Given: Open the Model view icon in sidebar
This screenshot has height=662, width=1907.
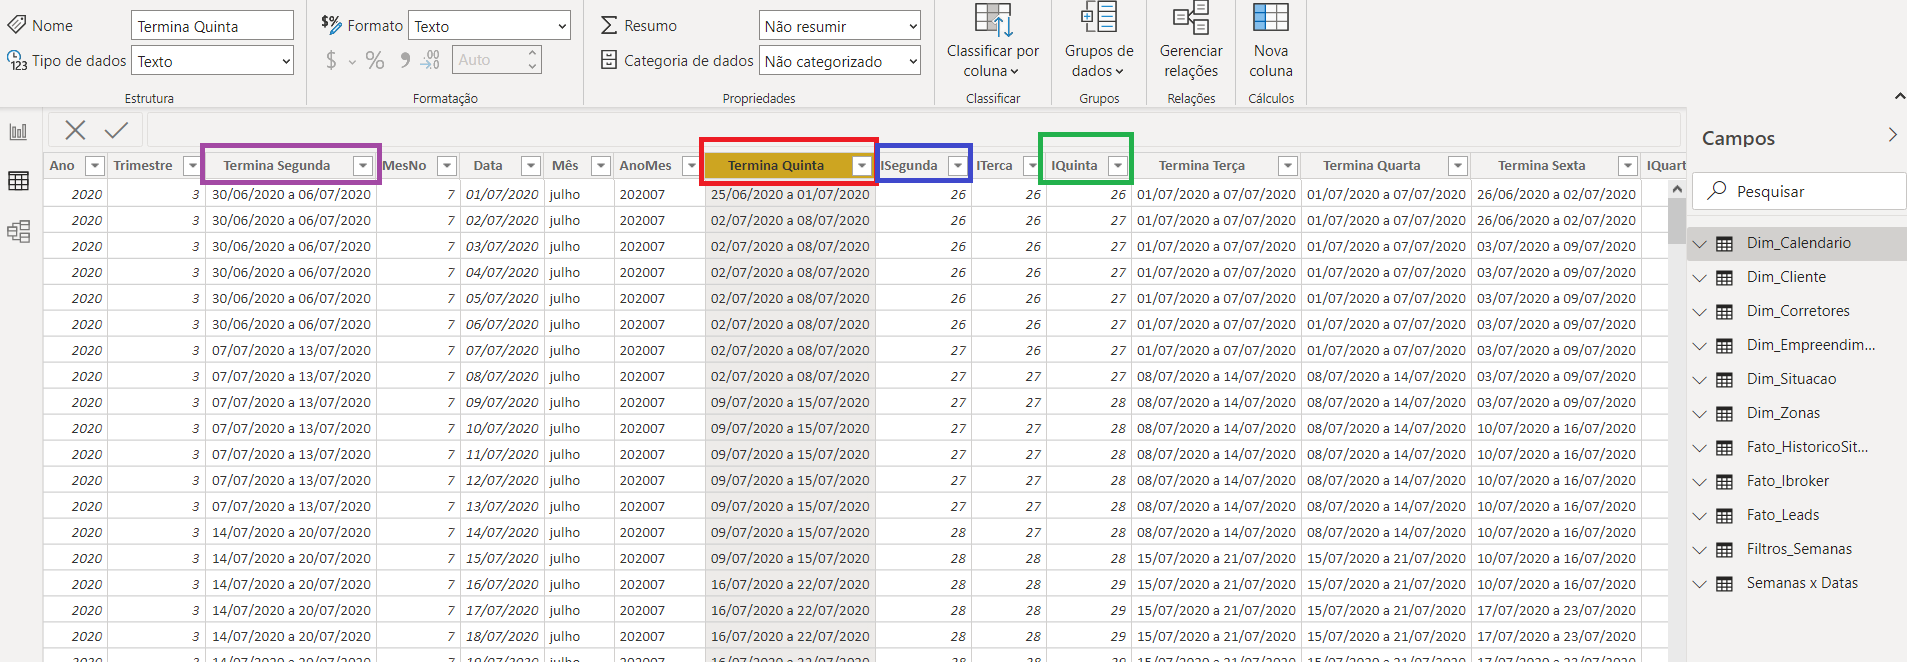Looking at the screenshot, I should point(18,232).
